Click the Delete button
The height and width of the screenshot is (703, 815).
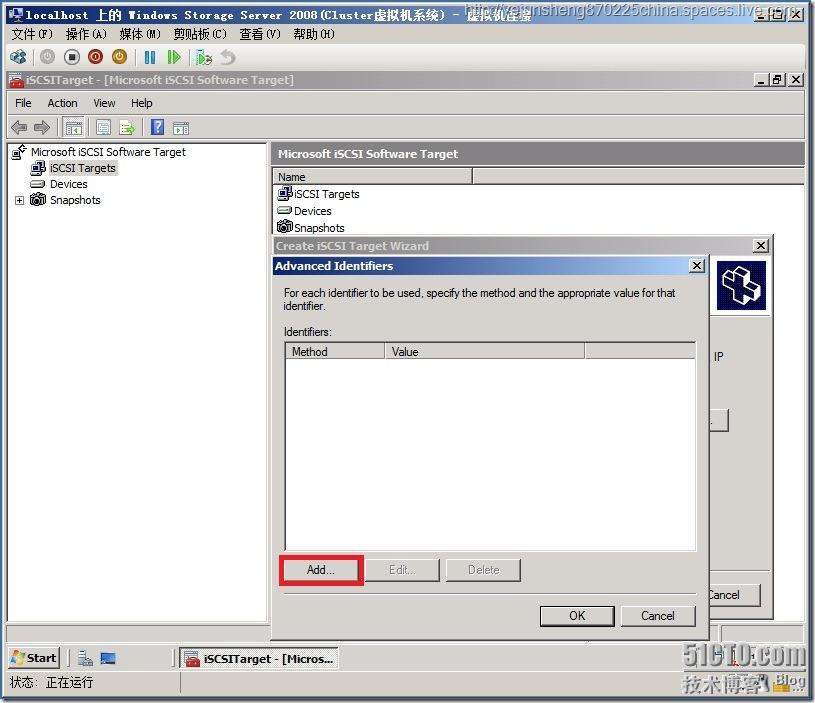coord(483,570)
